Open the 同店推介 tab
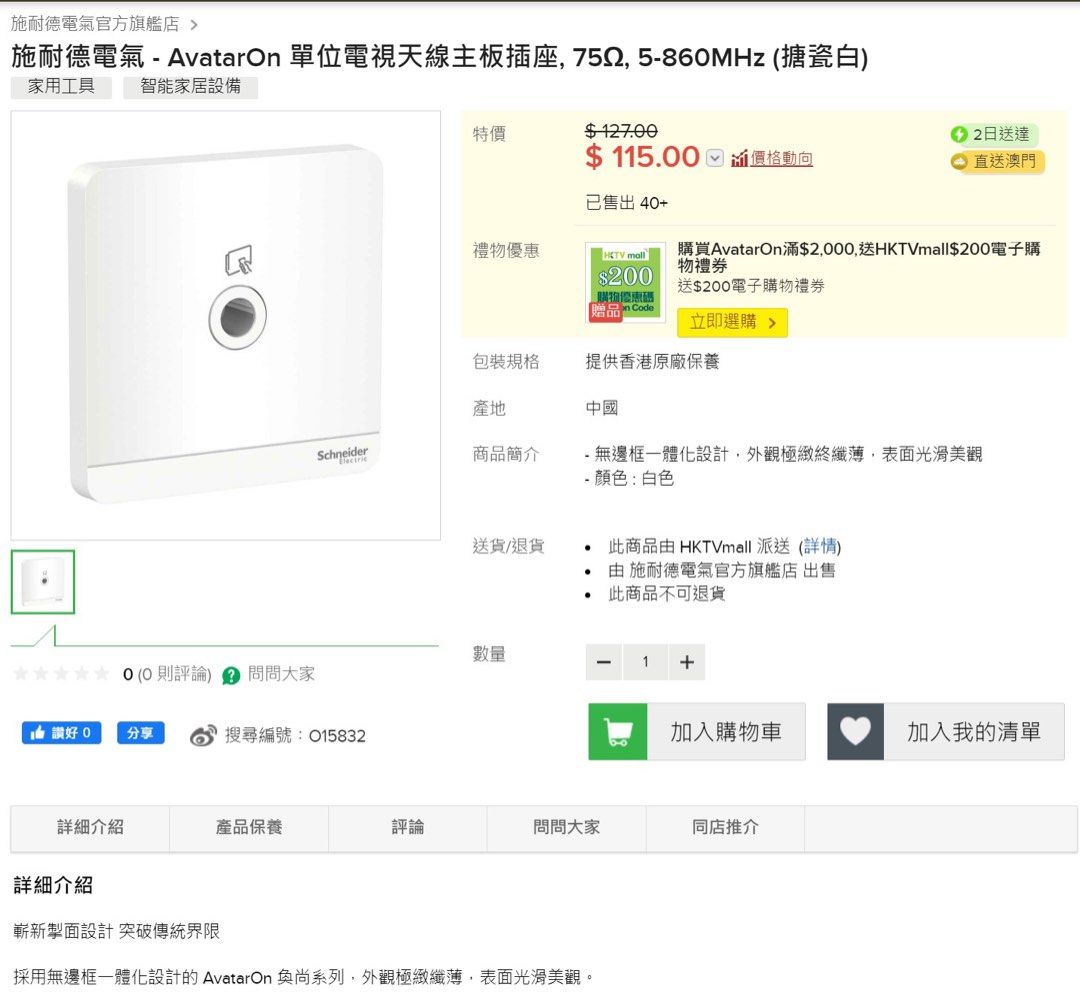Viewport: 1080px width, 993px height. (x=724, y=828)
